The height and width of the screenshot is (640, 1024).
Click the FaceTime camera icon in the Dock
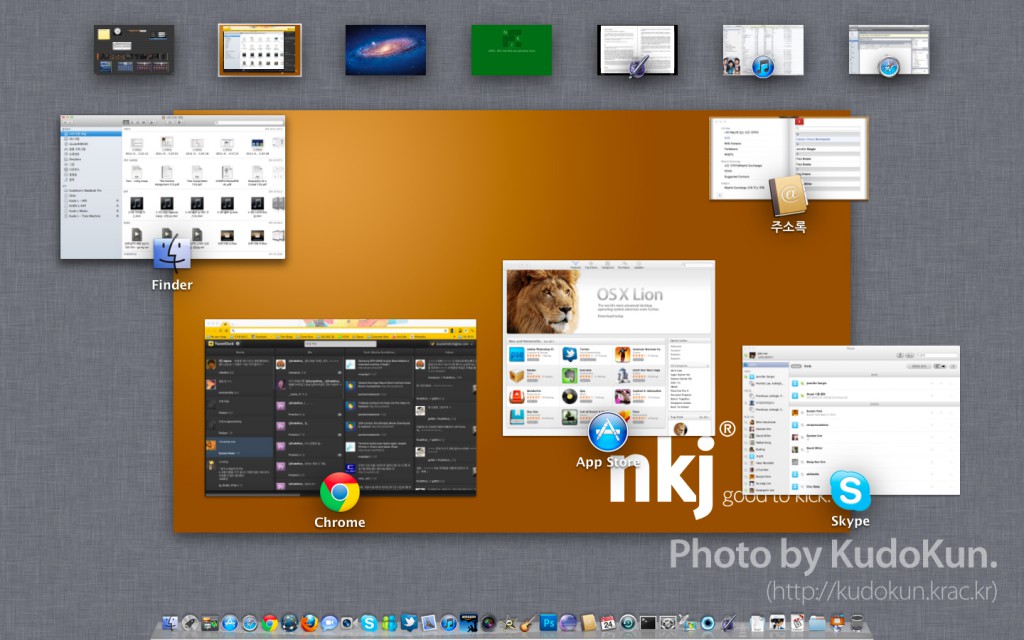coord(349,623)
